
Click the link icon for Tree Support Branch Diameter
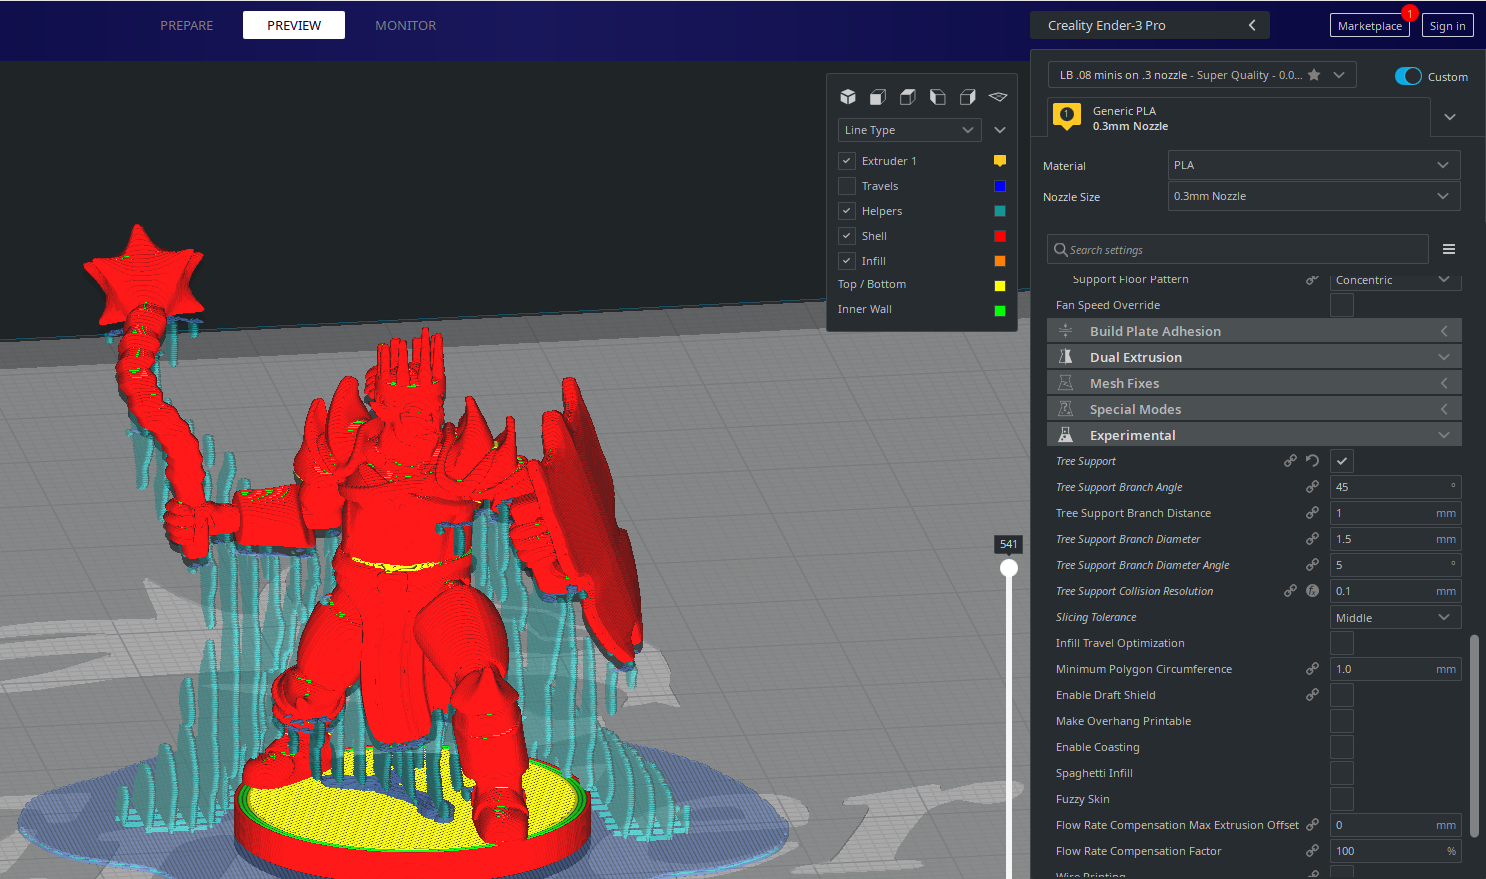pyautogui.click(x=1312, y=539)
